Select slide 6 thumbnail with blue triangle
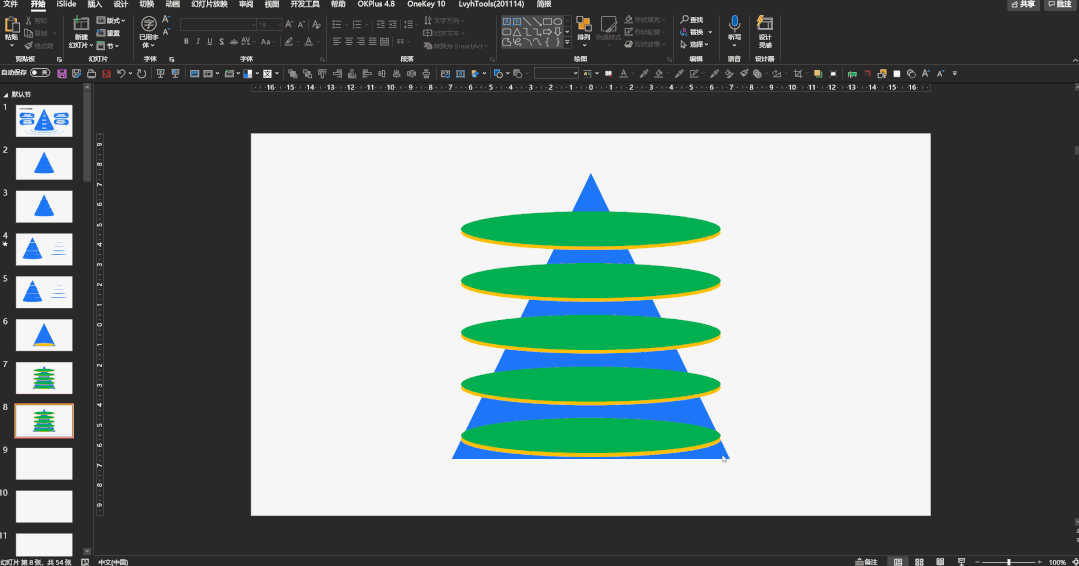Image resolution: width=1079 pixels, height=566 pixels. click(44, 335)
